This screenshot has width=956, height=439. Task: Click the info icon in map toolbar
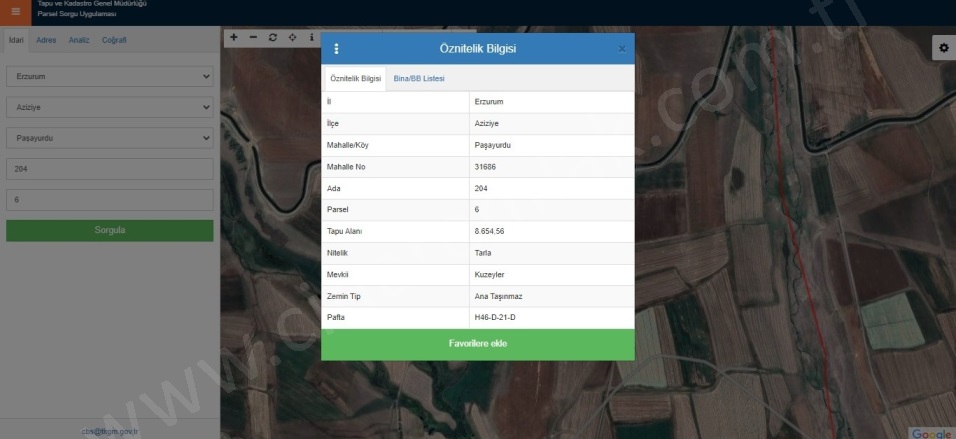[x=311, y=37]
